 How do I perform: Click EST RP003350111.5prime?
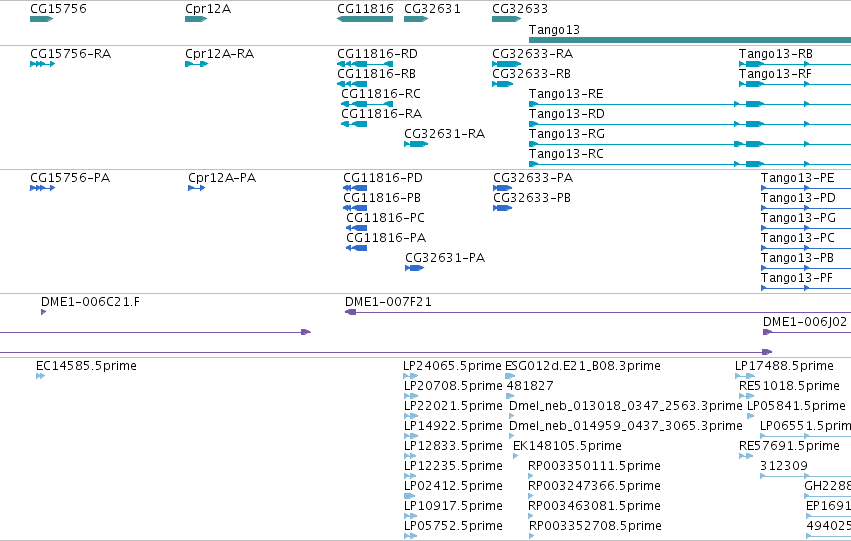coord(594,467)
